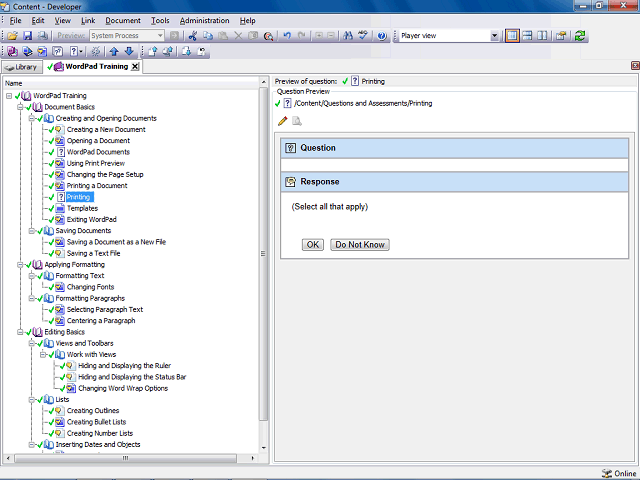Viewport: 640px width, 480px height.
Task: Switch to vertical split layout view
Action: (x=542, y=36)
